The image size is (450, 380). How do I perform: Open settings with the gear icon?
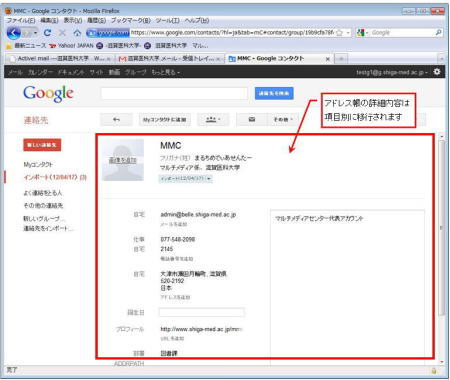click(437, 72)
